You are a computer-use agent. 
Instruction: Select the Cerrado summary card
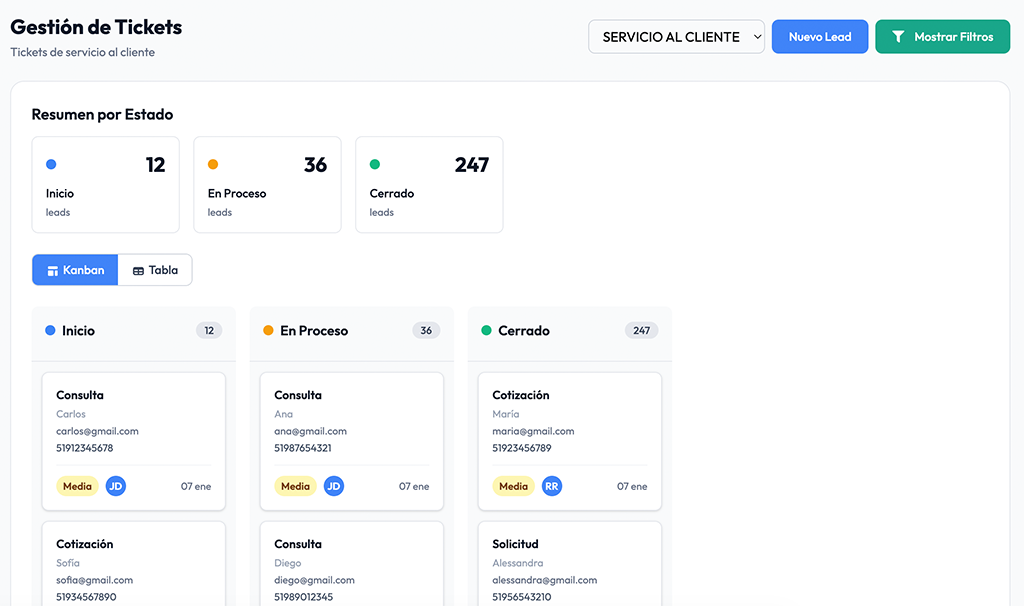click(429, 185)
